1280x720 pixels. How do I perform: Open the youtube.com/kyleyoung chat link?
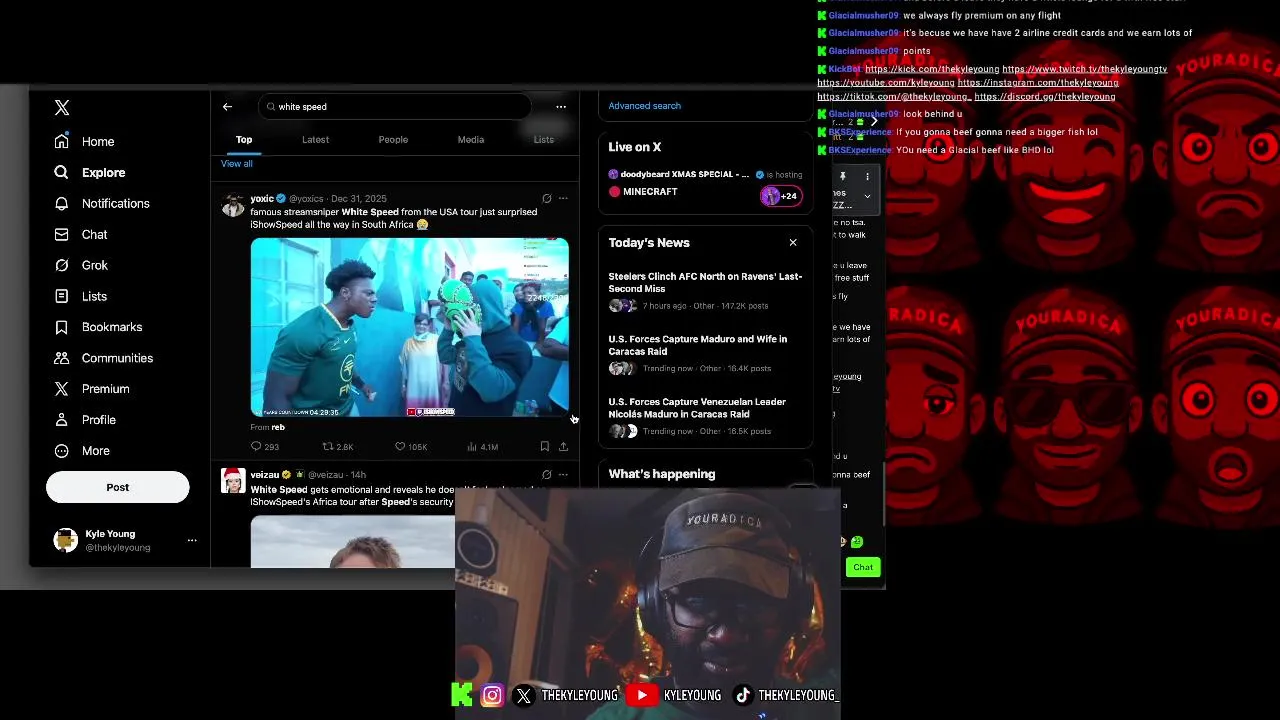886,83
